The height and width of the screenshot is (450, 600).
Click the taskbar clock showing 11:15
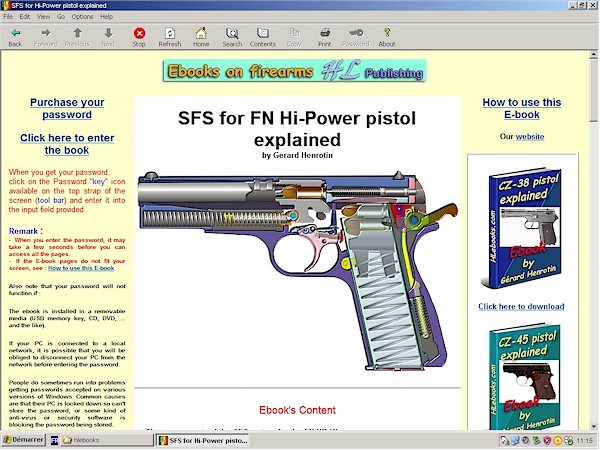584,440
